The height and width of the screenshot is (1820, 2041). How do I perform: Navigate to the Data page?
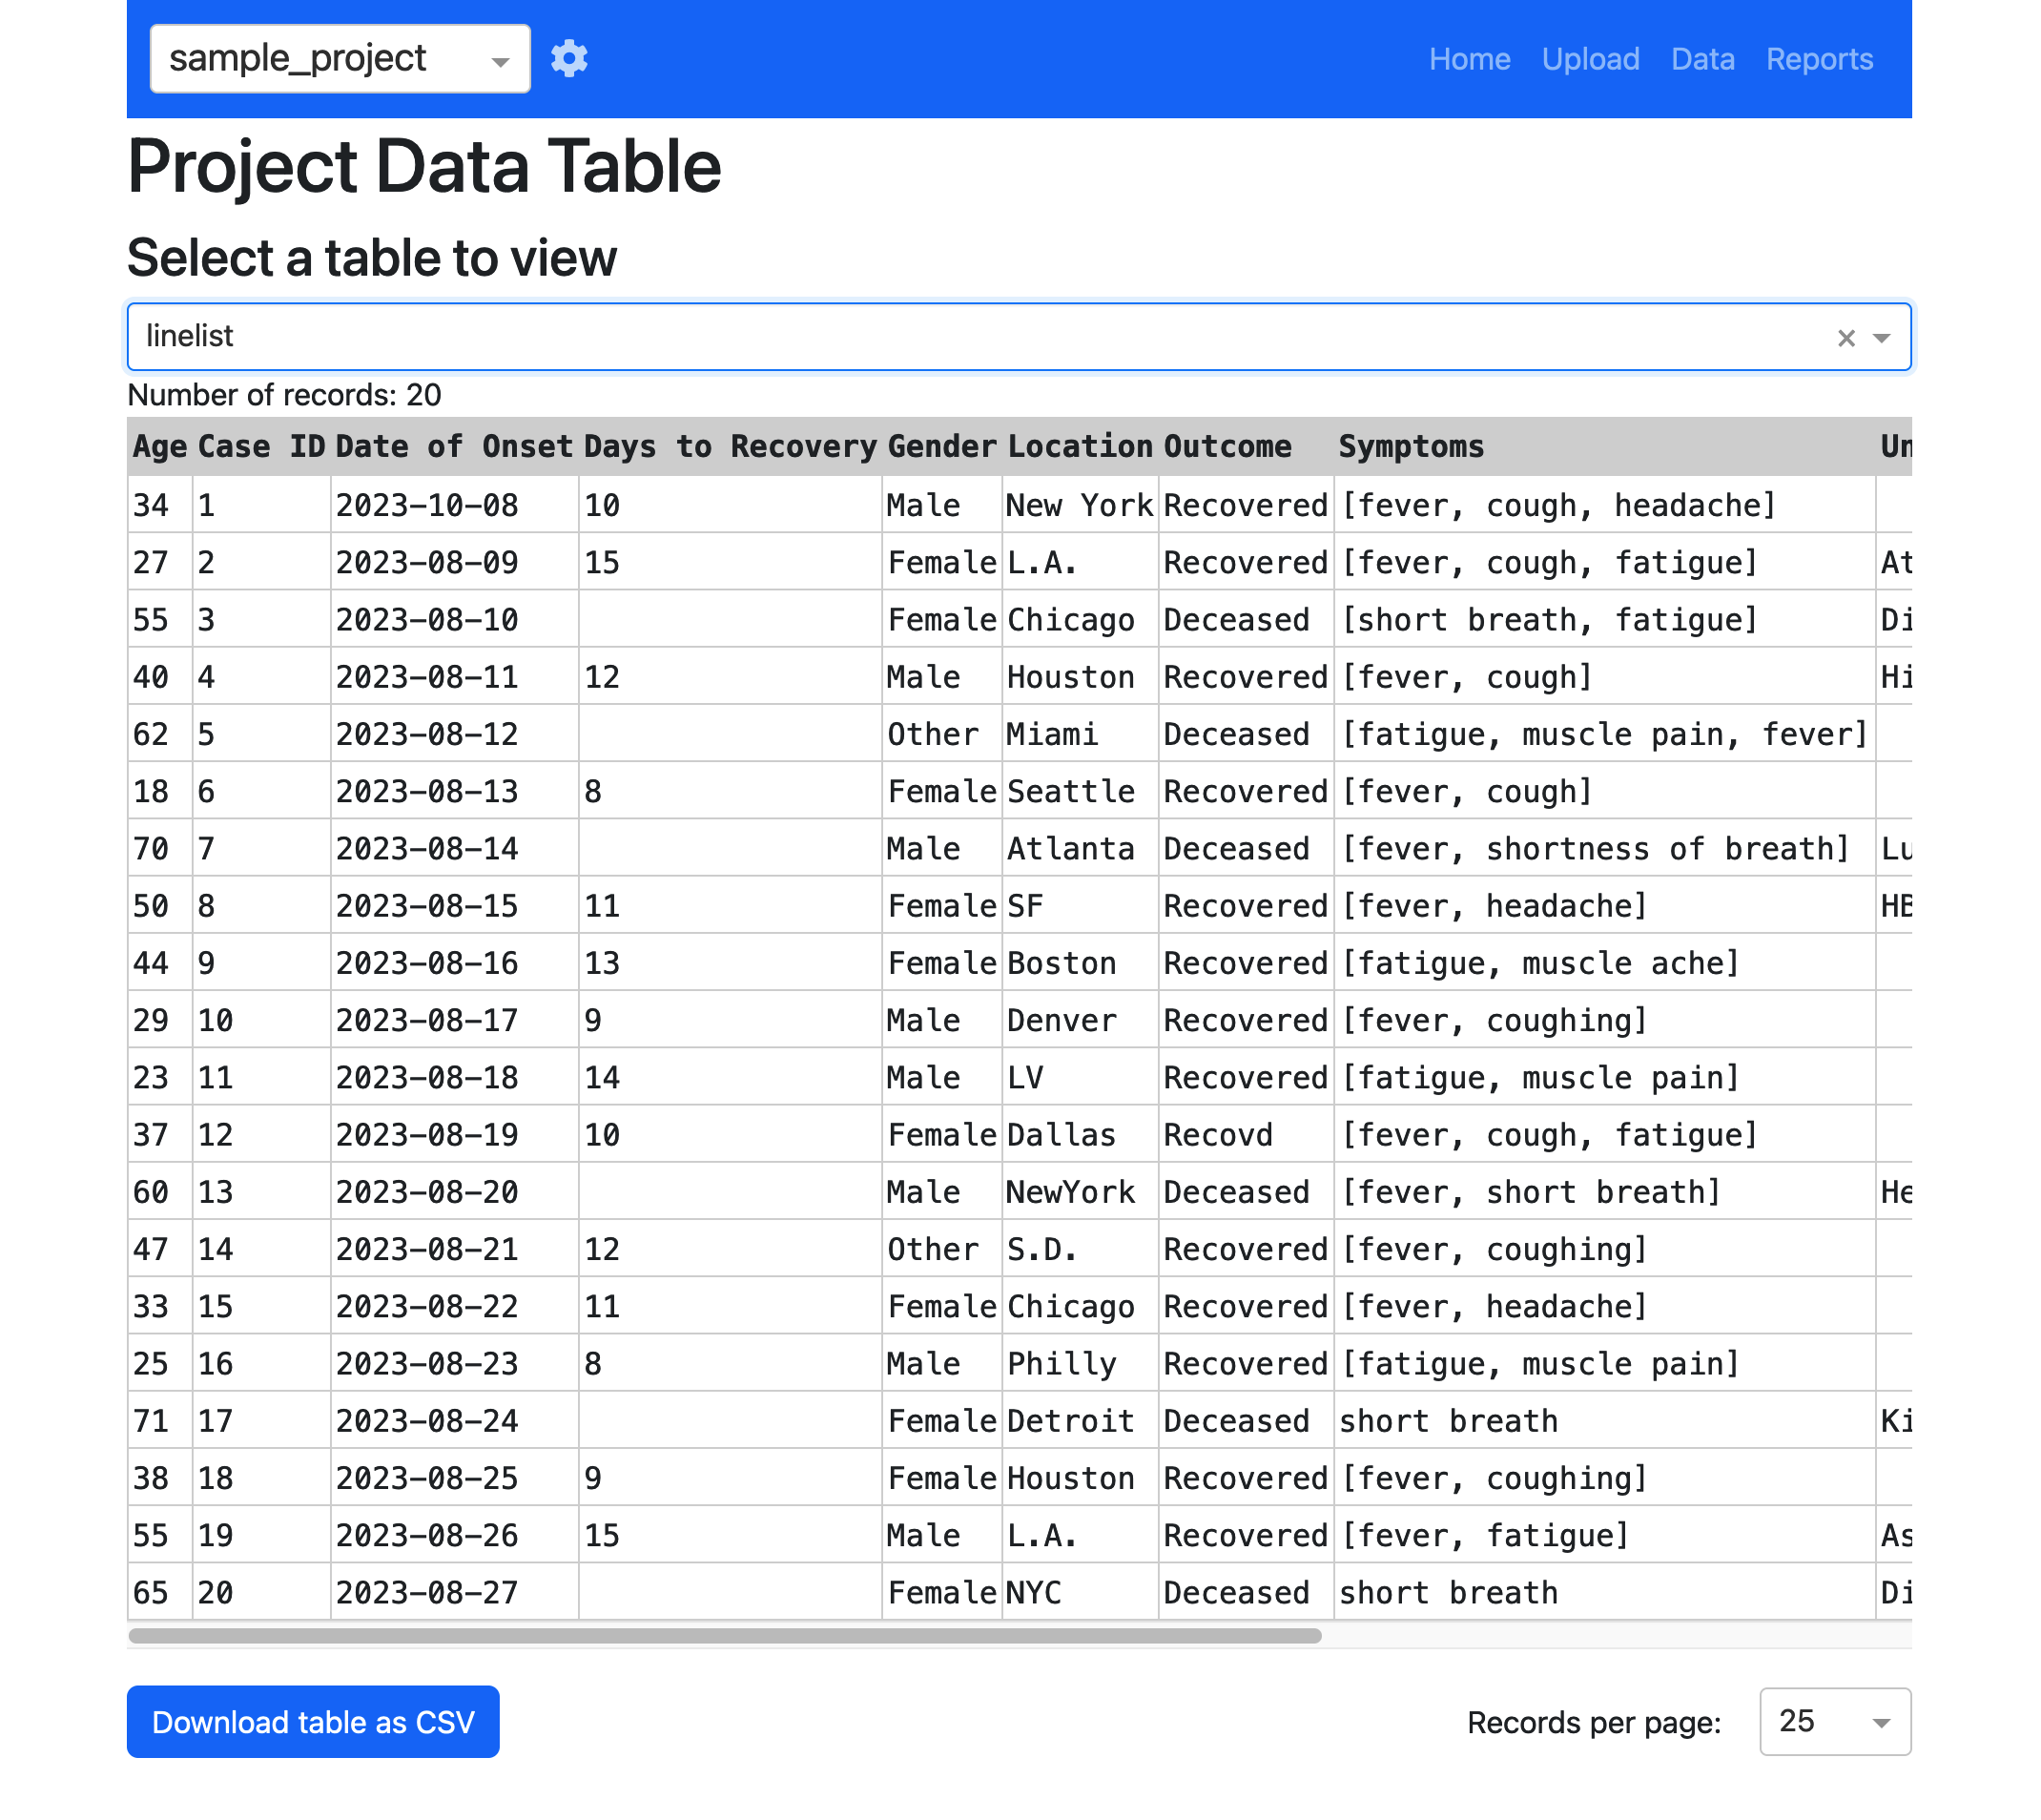coord(1702,59)
